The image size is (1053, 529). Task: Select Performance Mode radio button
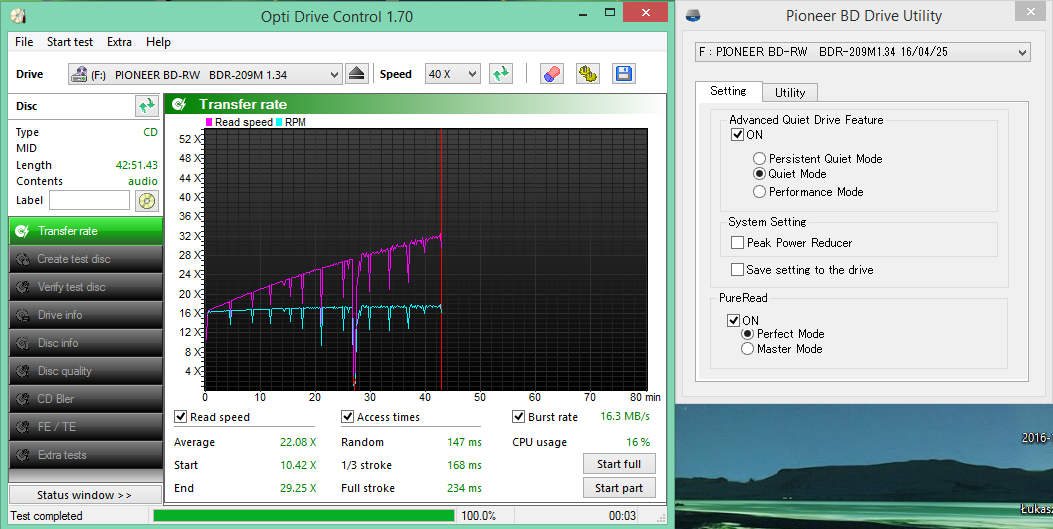pyautogui.click(x=760, y=191)
